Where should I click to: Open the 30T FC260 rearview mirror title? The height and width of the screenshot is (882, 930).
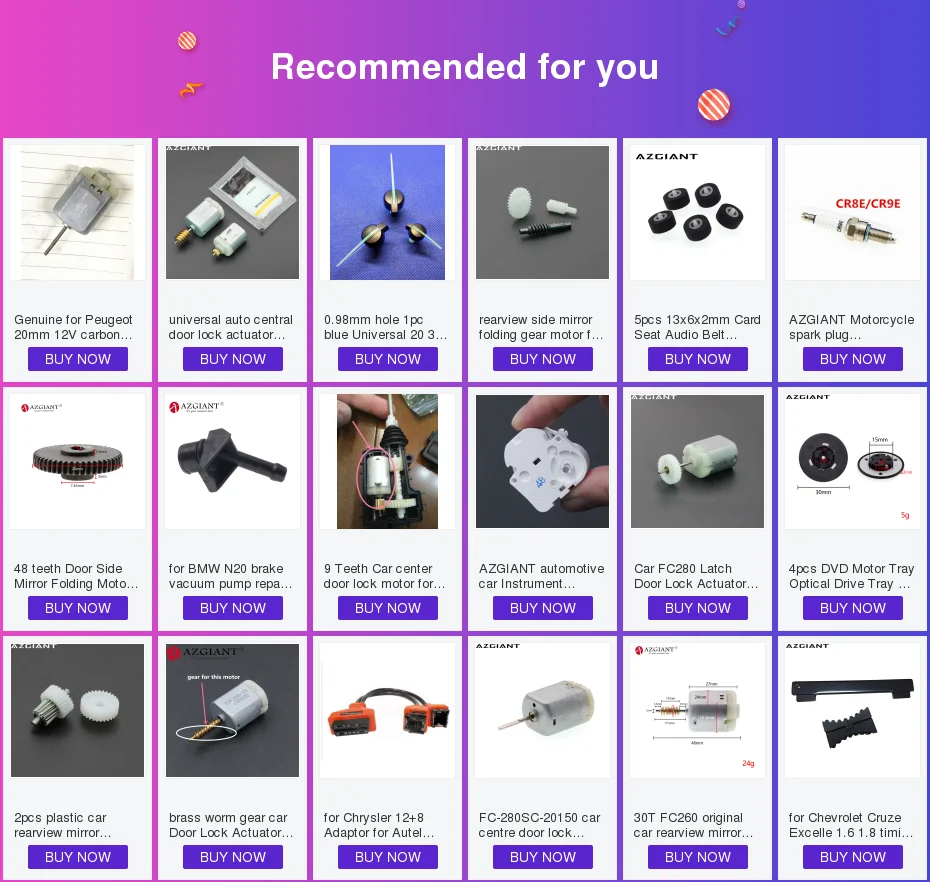coord(693,825)
